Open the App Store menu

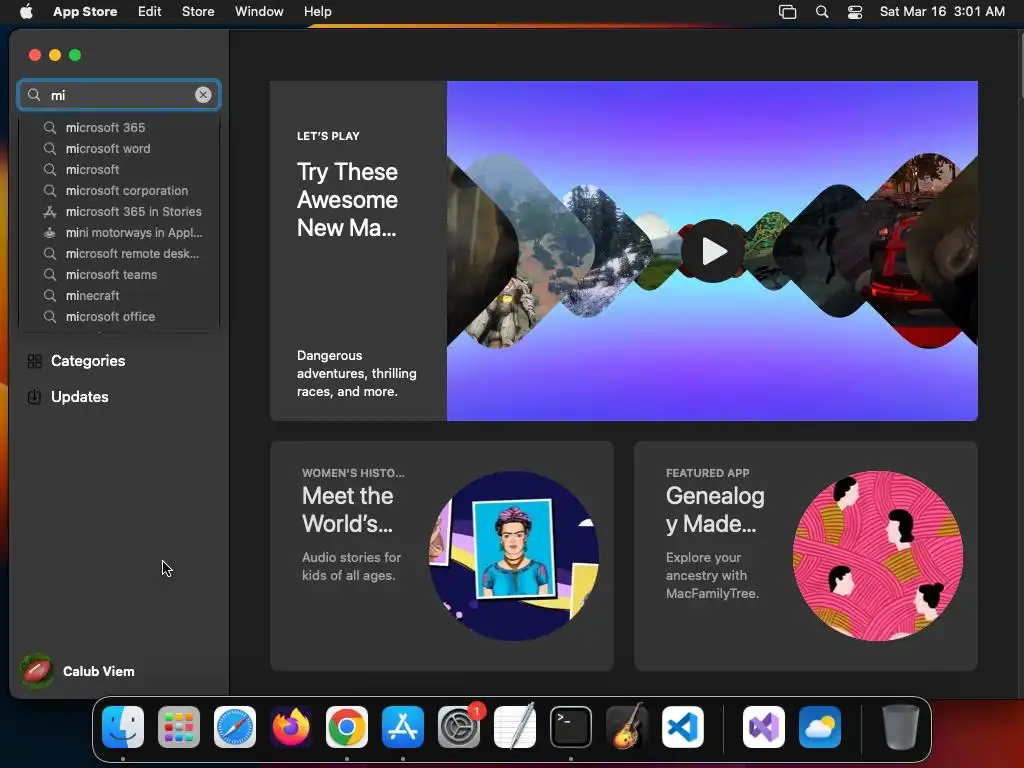click(85, 11)
